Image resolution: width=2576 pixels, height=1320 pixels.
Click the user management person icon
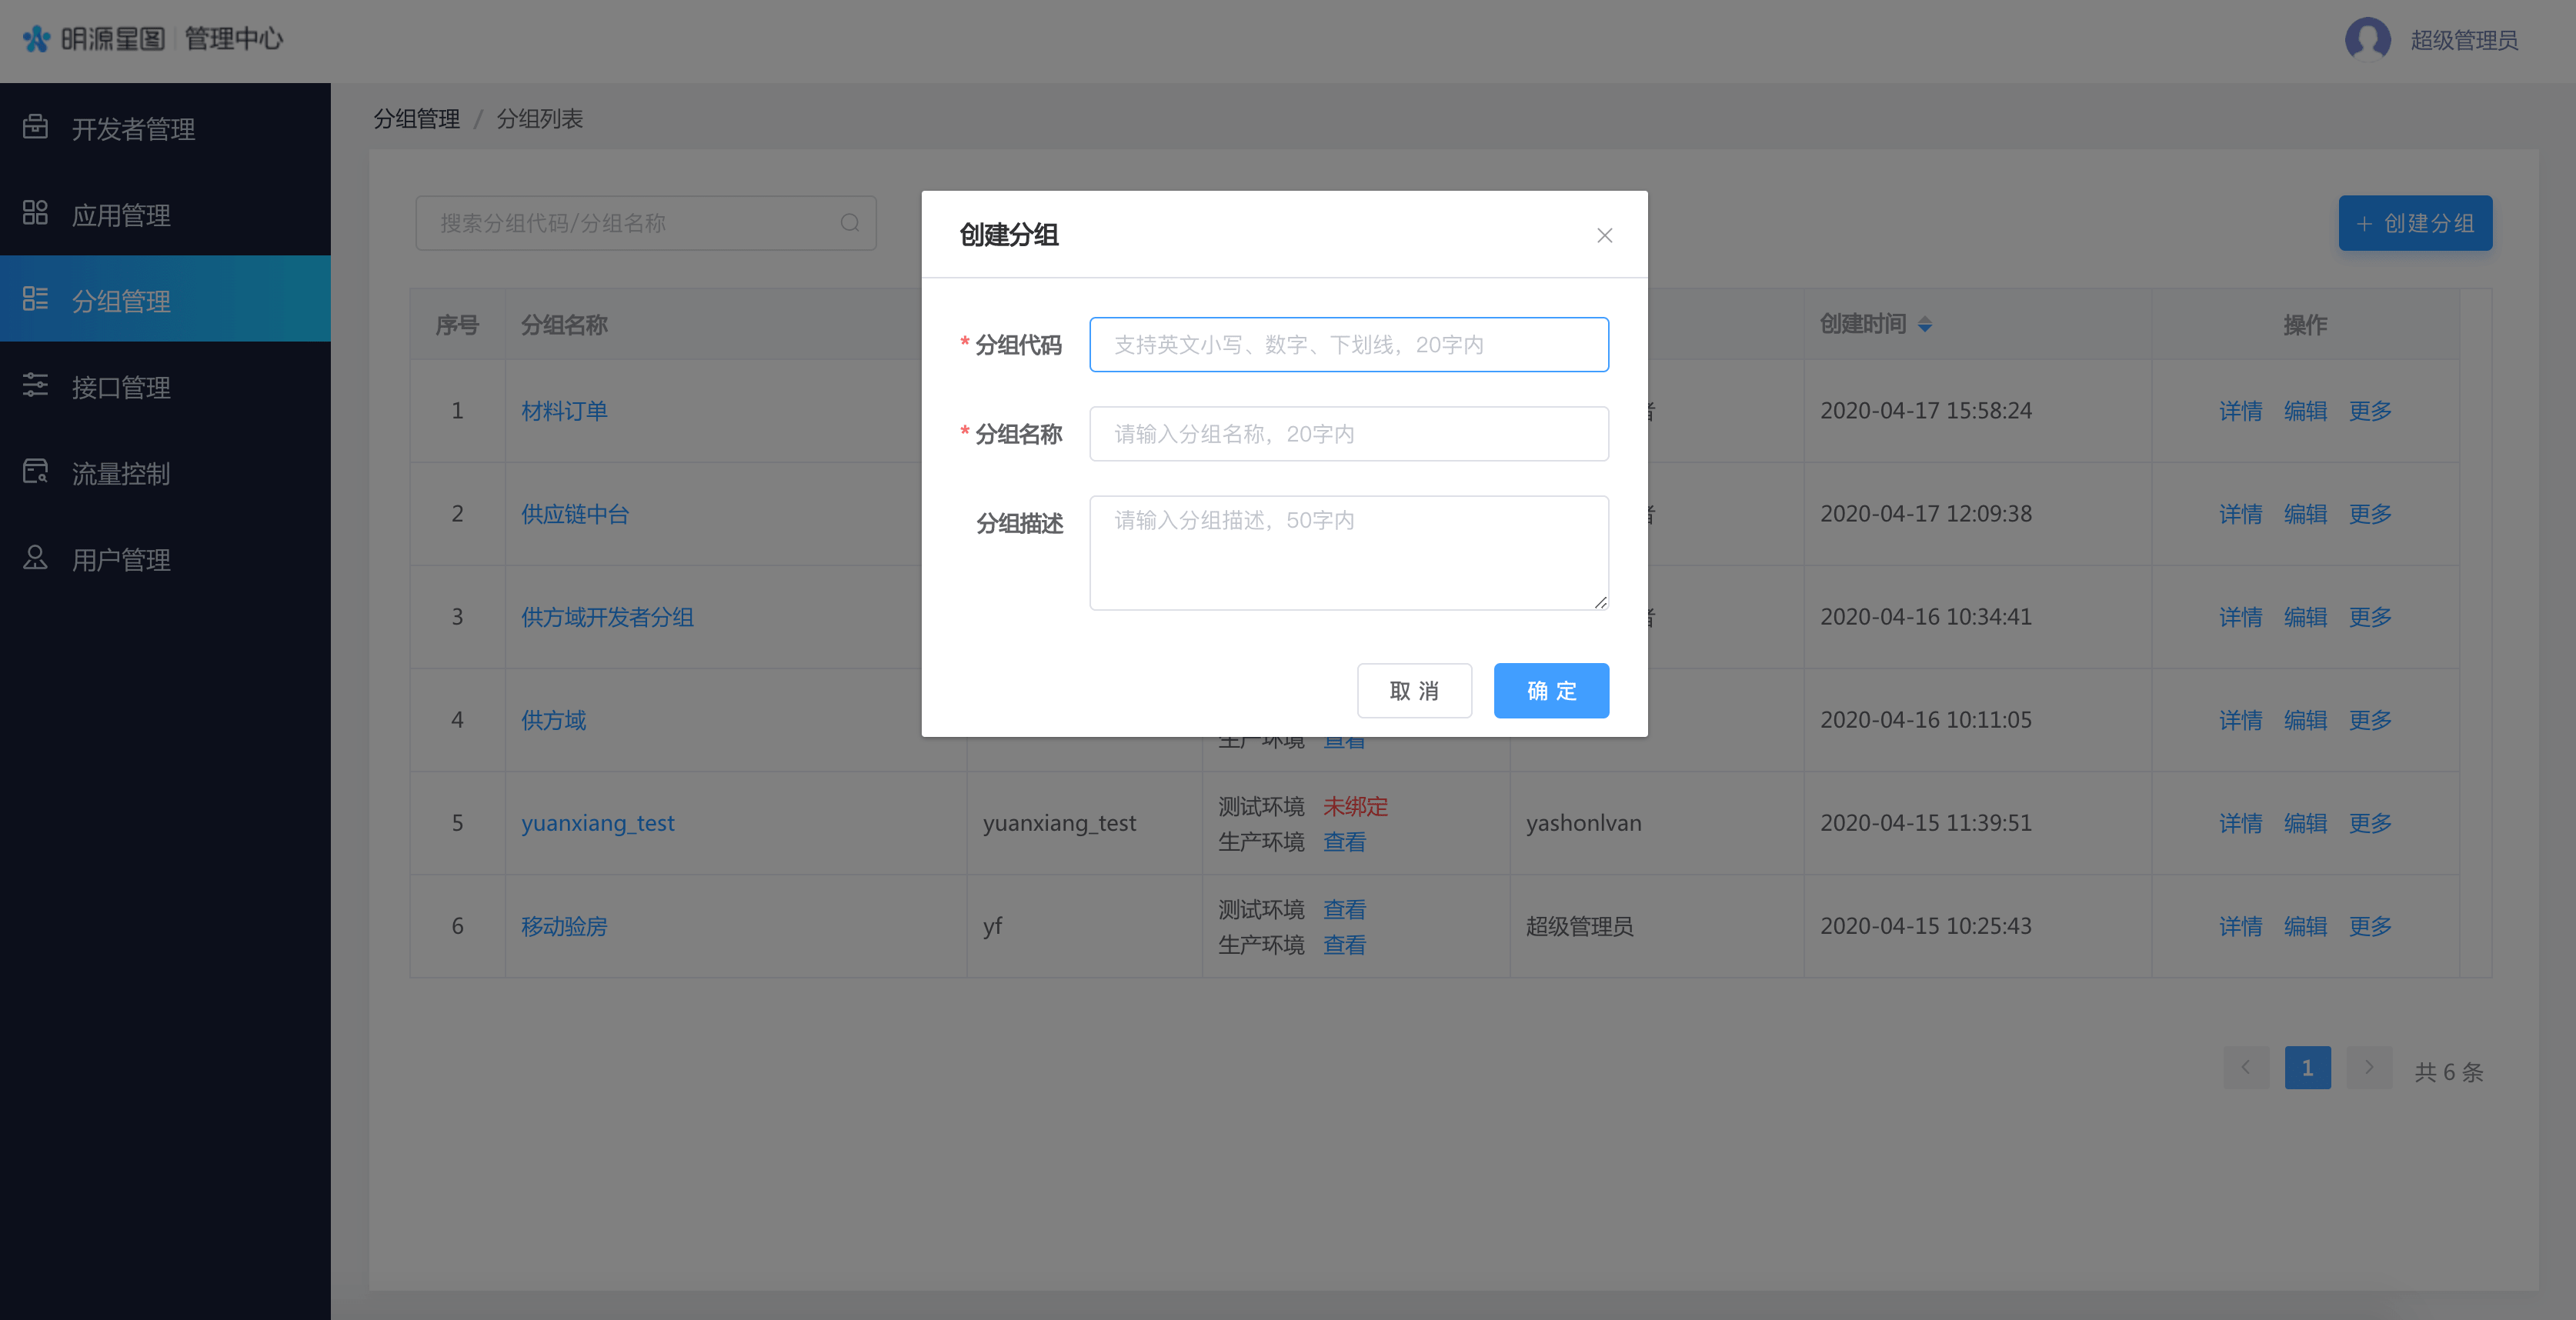pos(35,557)
